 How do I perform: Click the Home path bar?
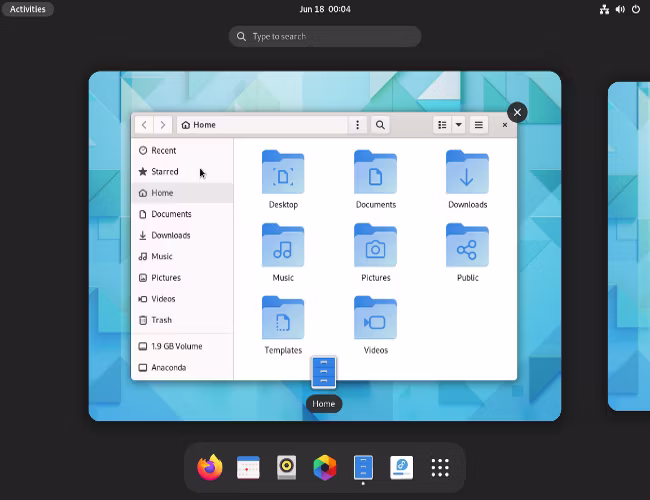(262, 125)
